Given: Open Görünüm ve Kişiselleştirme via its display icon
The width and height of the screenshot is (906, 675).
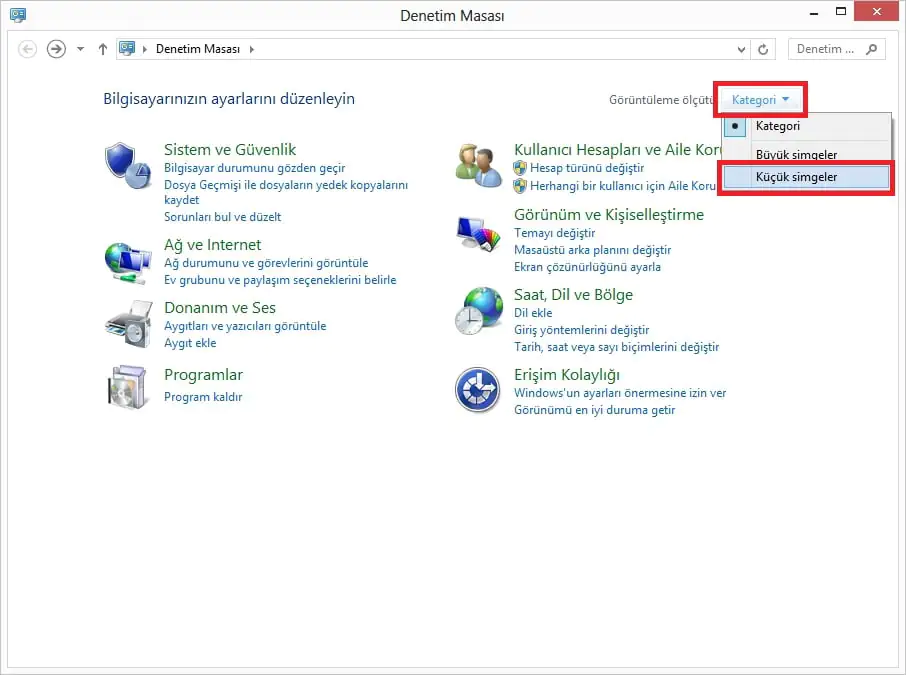Looking at the screenshot, I should coord(477,235).
